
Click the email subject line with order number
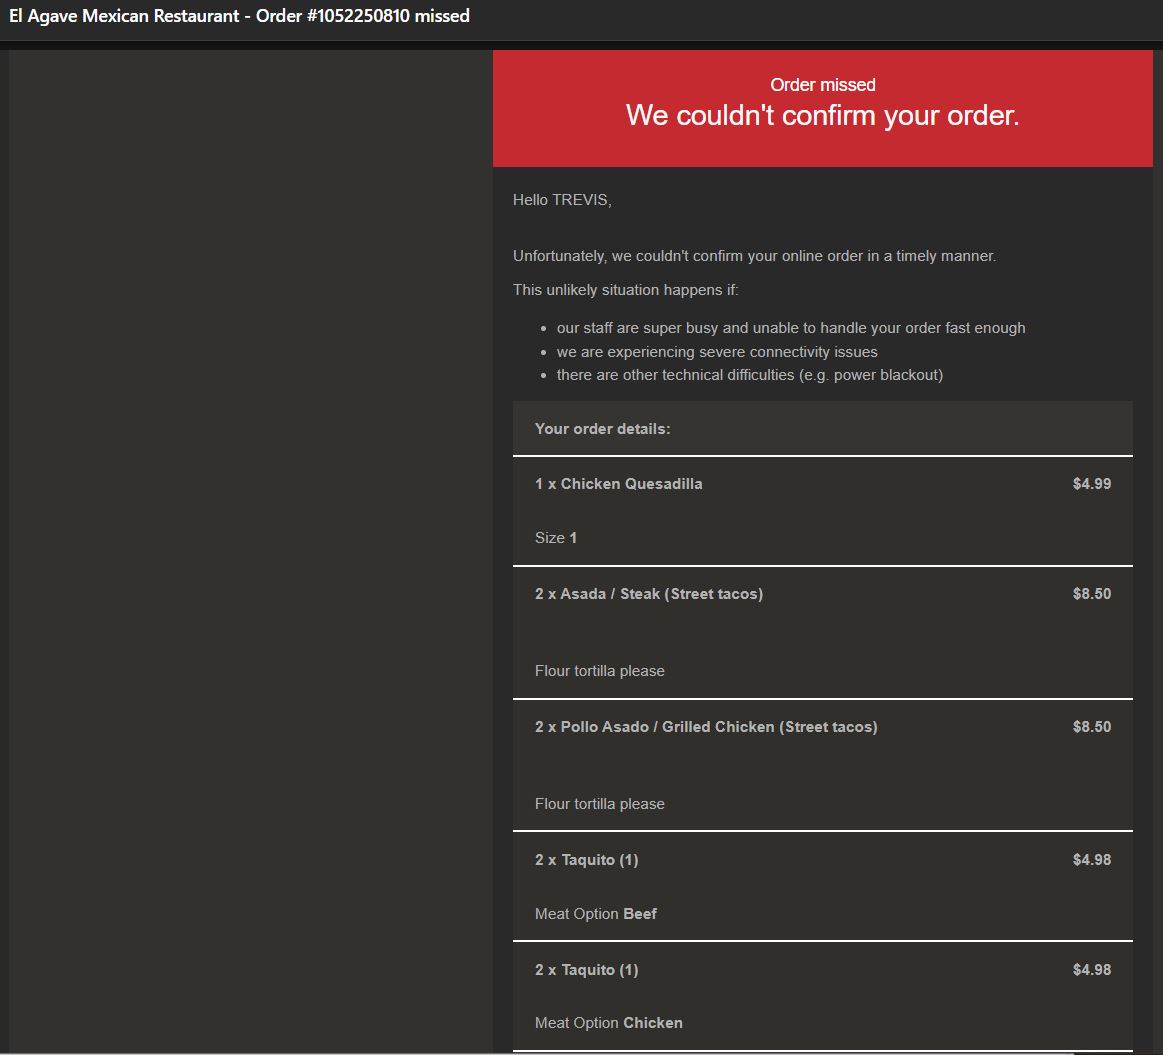[x=239, y=16]
